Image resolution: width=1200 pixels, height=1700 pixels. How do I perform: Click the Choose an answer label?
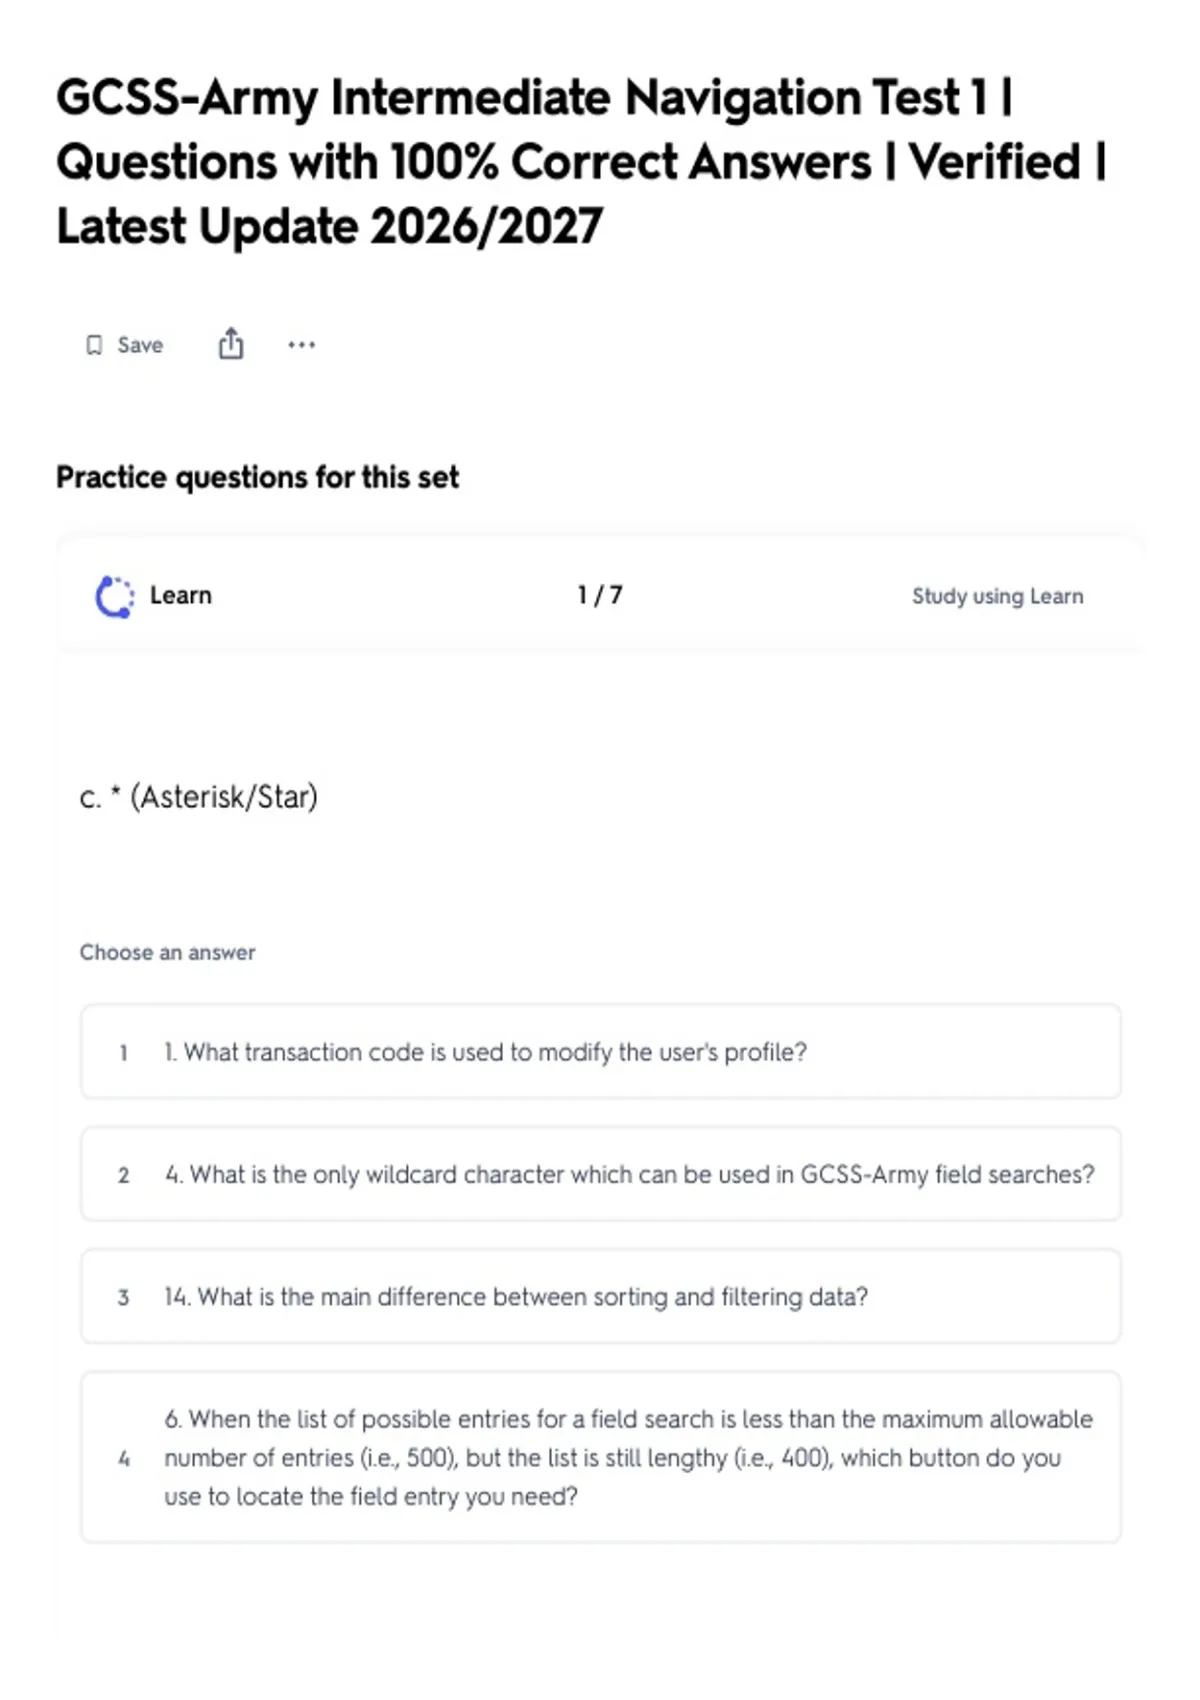(168, 952)
